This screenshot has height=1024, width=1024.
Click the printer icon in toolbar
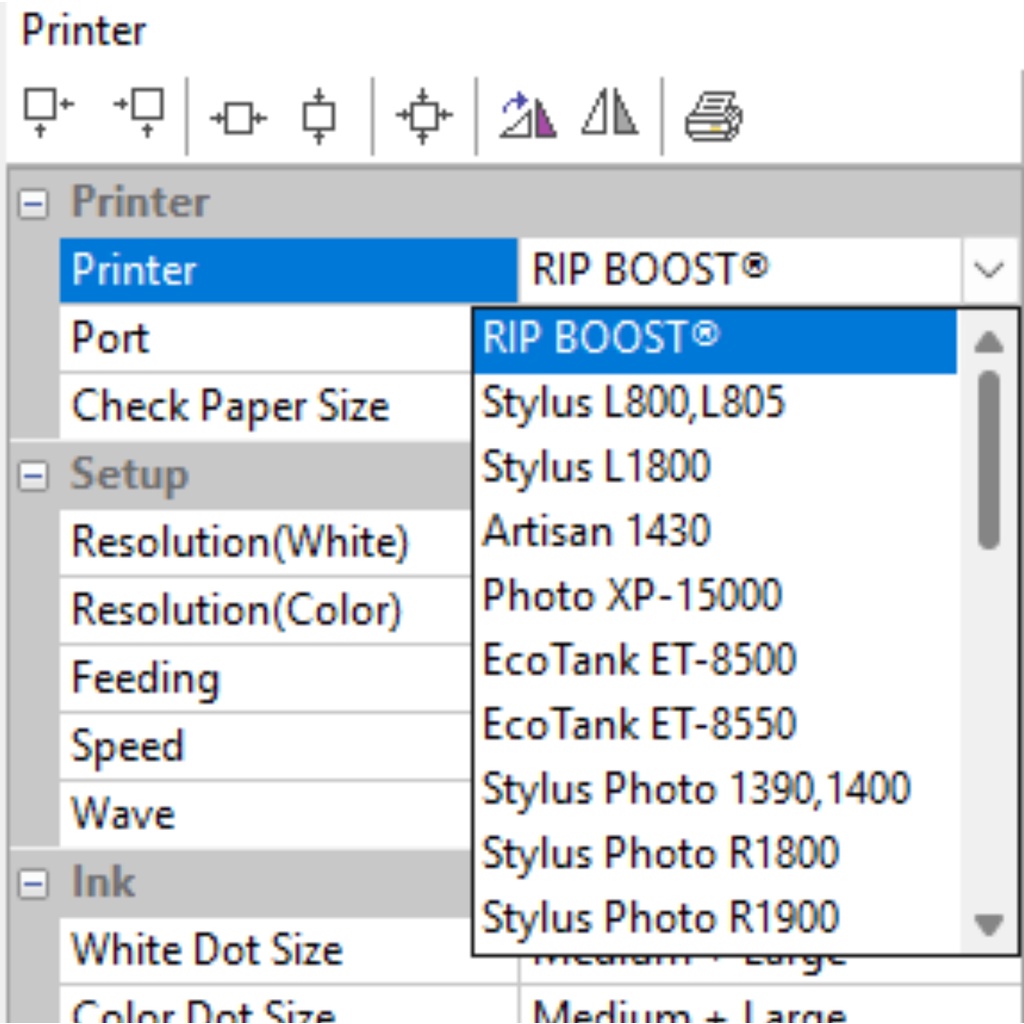[x=713, y=115]
